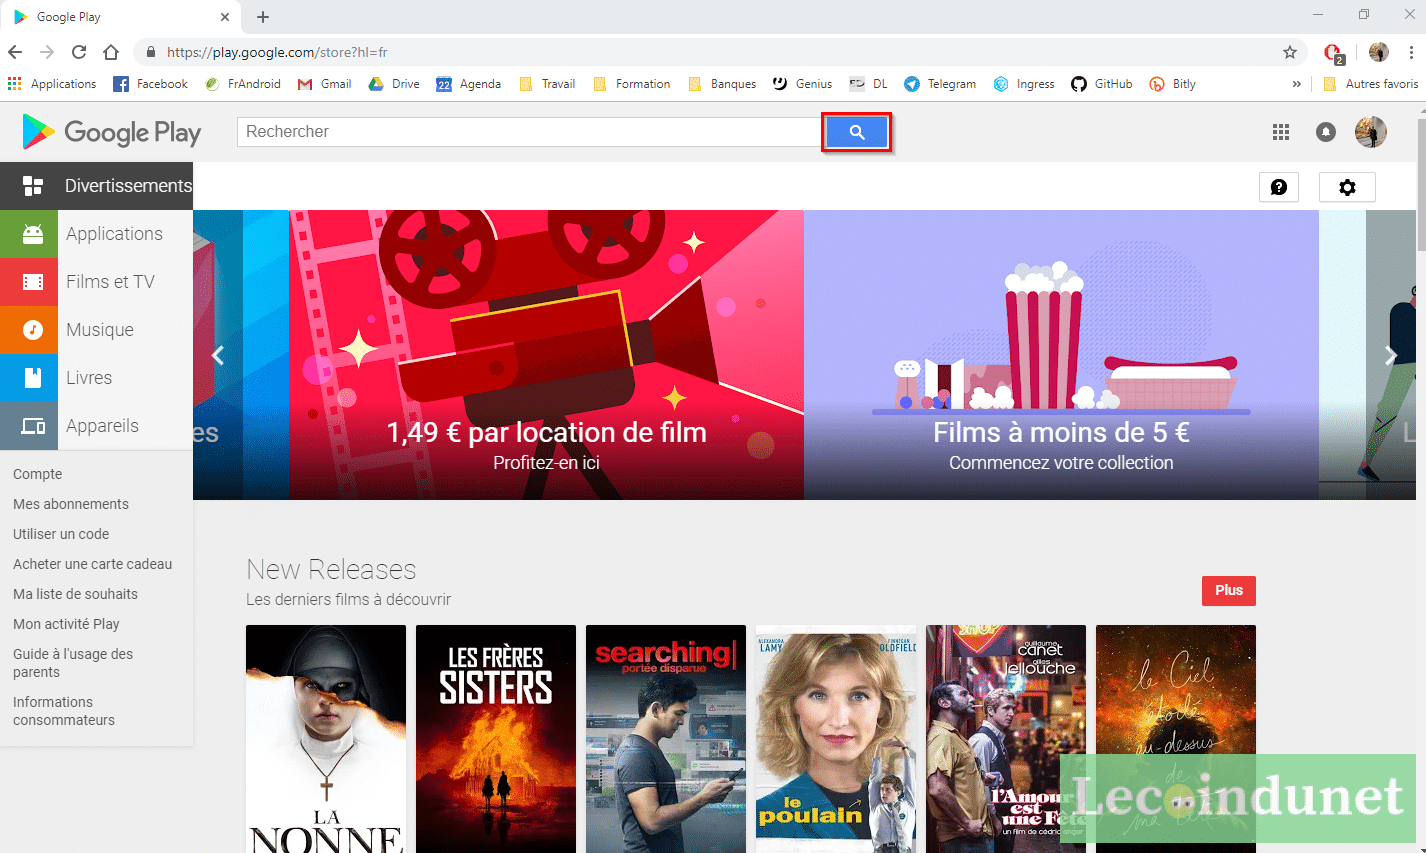Open the Chrome three-dot menu
The image size is (1426, 853).
[1411, 52]
